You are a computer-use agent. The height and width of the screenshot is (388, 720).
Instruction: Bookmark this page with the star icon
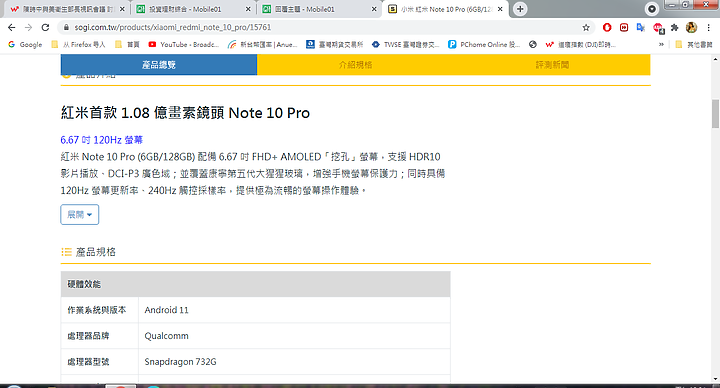(586, 28)
